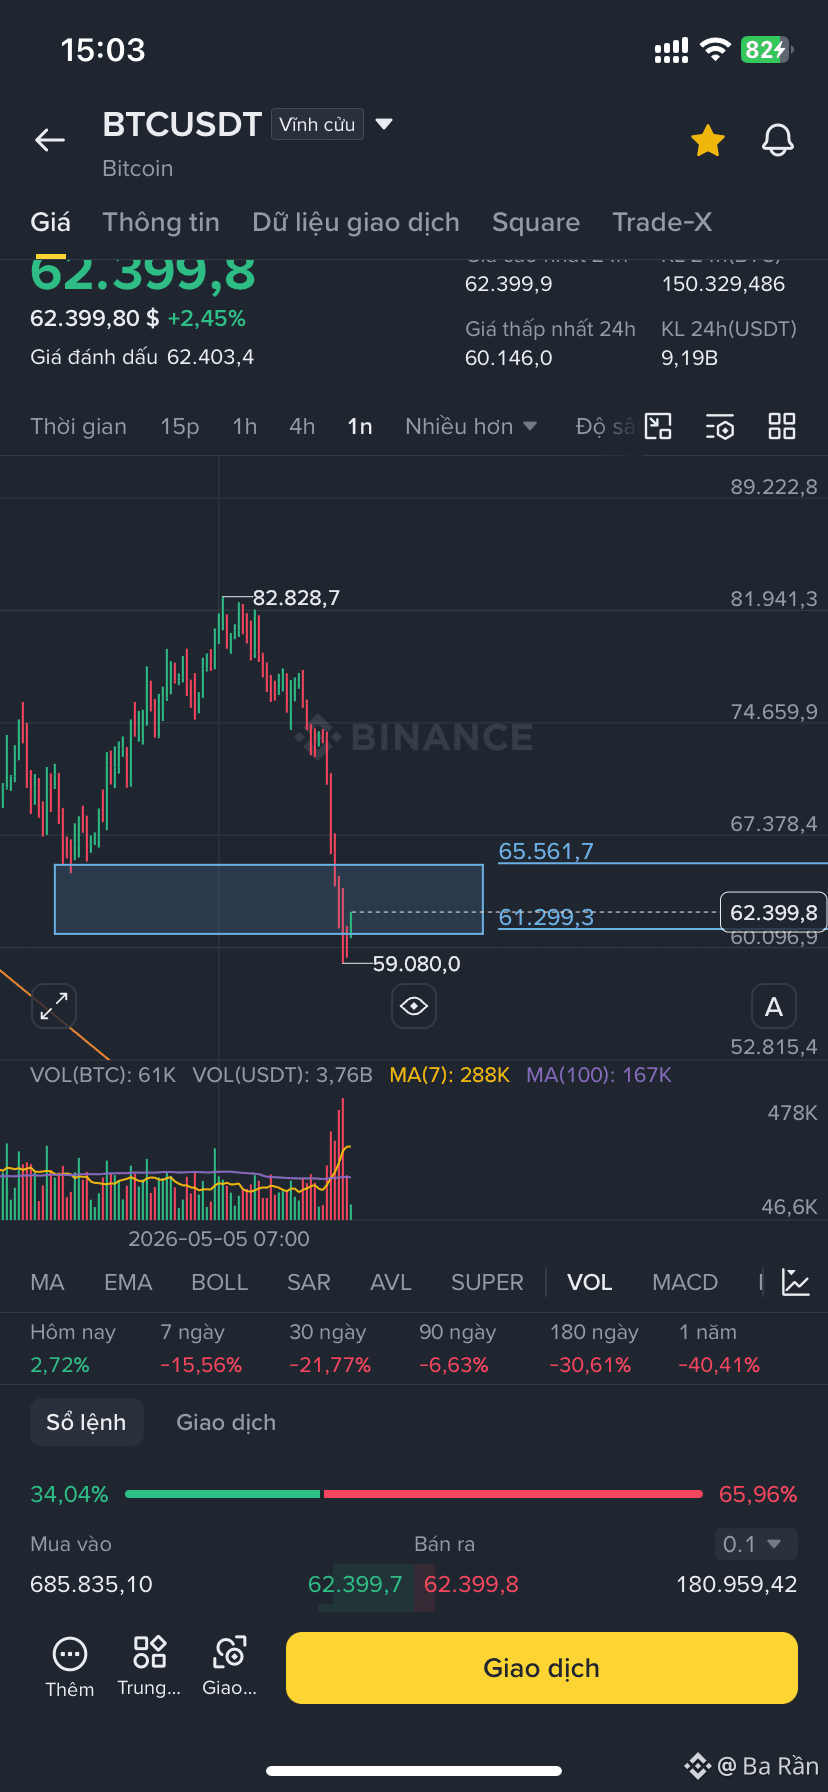Select 4h timeframe

point(302,427)
